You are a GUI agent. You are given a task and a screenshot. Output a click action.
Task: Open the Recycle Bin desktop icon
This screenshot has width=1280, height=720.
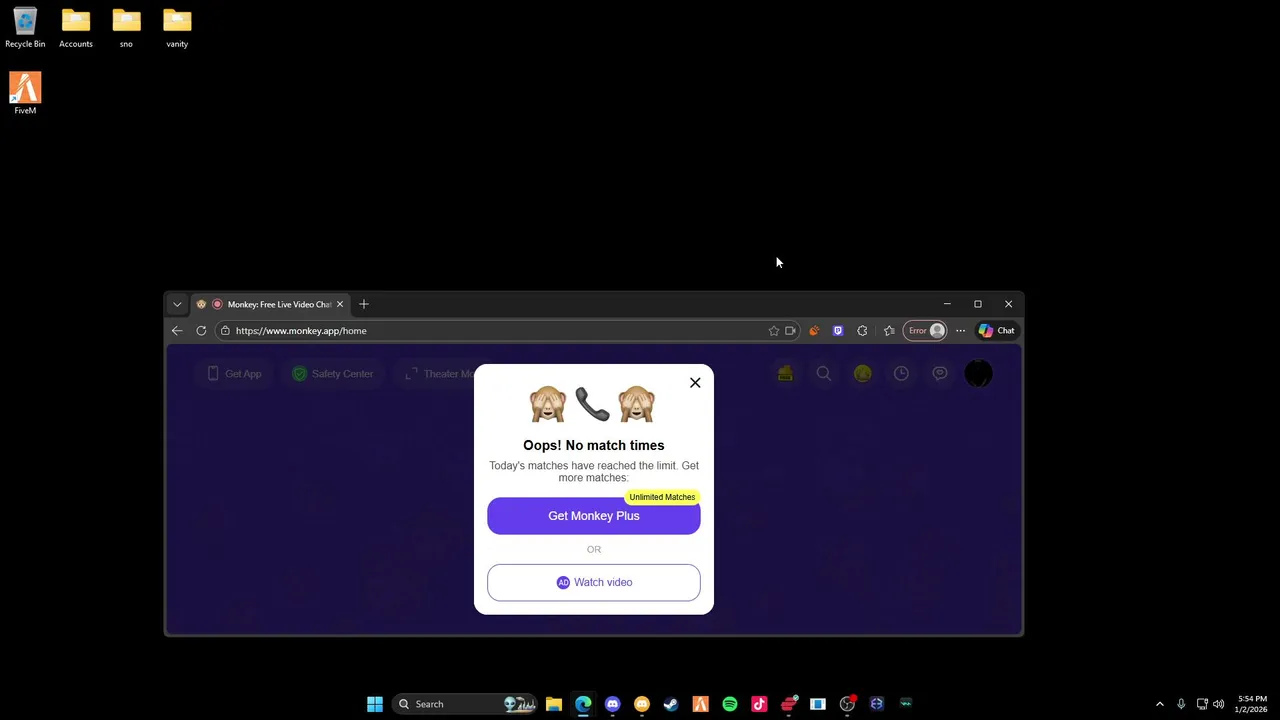(x=25, y=28)
